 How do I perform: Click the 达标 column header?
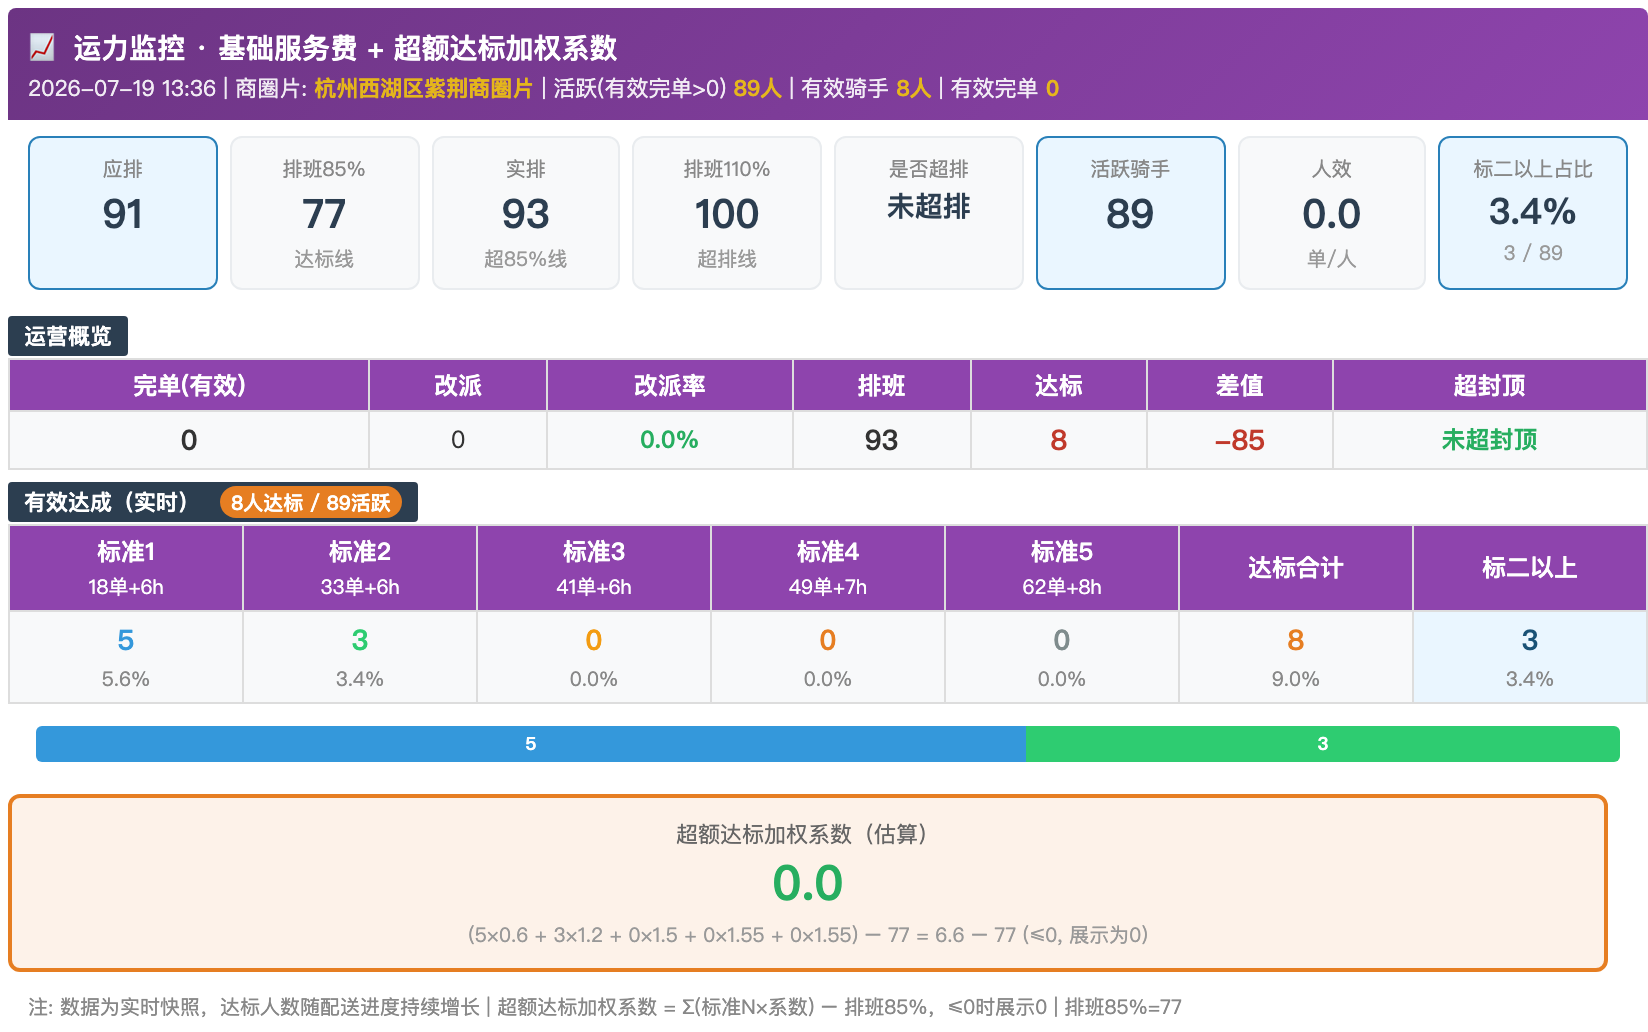point(1059,385)
